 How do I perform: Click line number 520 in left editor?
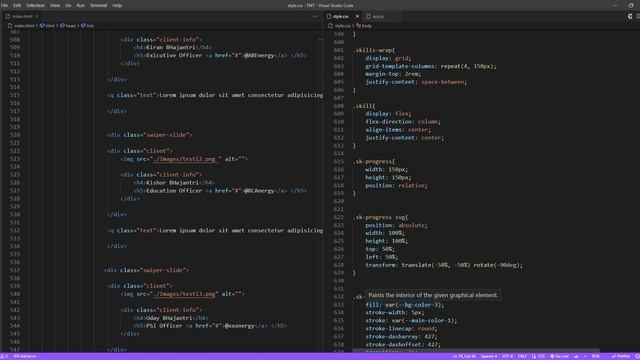tap(15, 135)
